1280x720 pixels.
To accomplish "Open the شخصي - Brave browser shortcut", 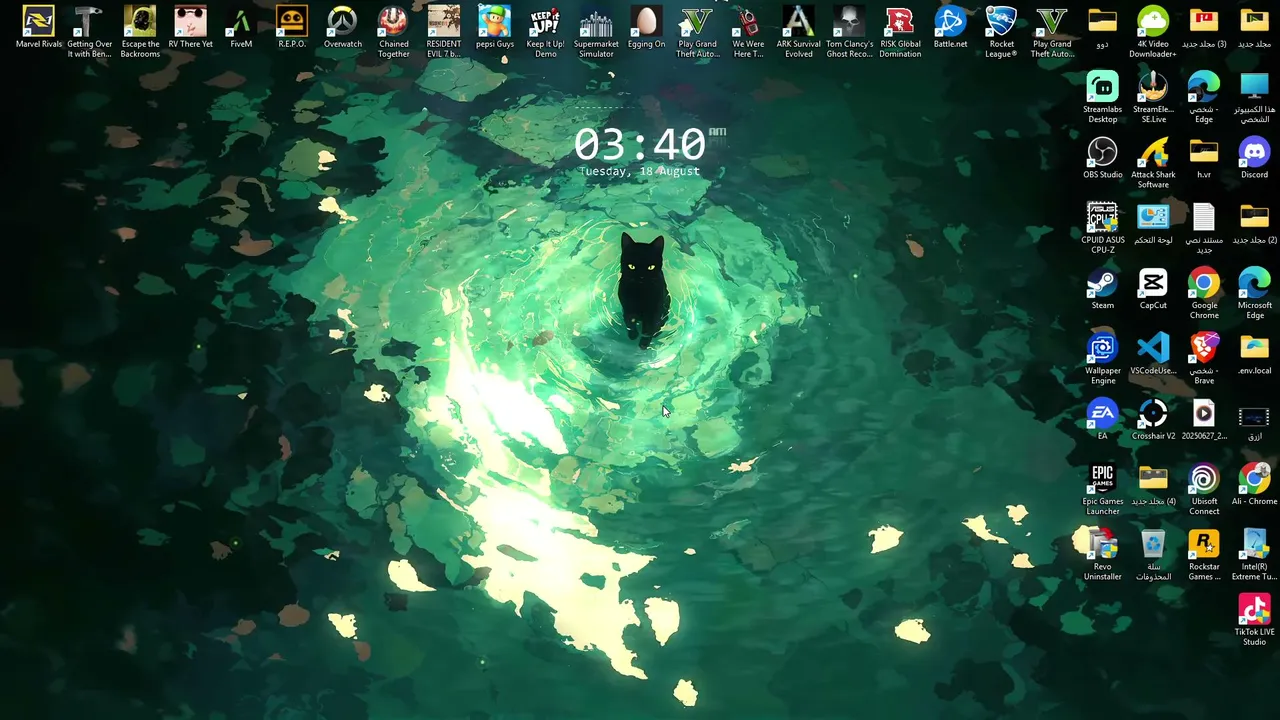I will [1204, 358].
